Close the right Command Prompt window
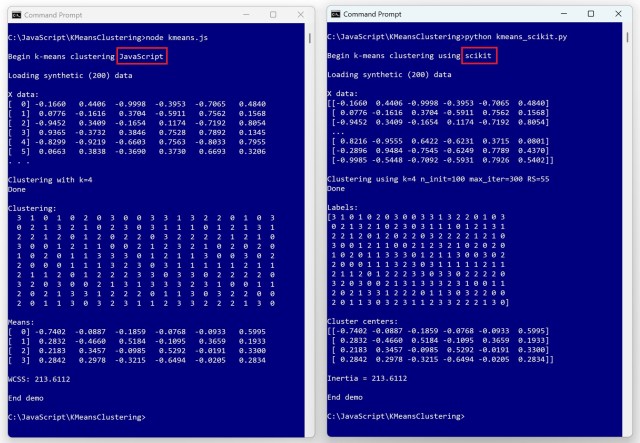The image size is (640, 443). pyautogui.click(x=623, y=15)
